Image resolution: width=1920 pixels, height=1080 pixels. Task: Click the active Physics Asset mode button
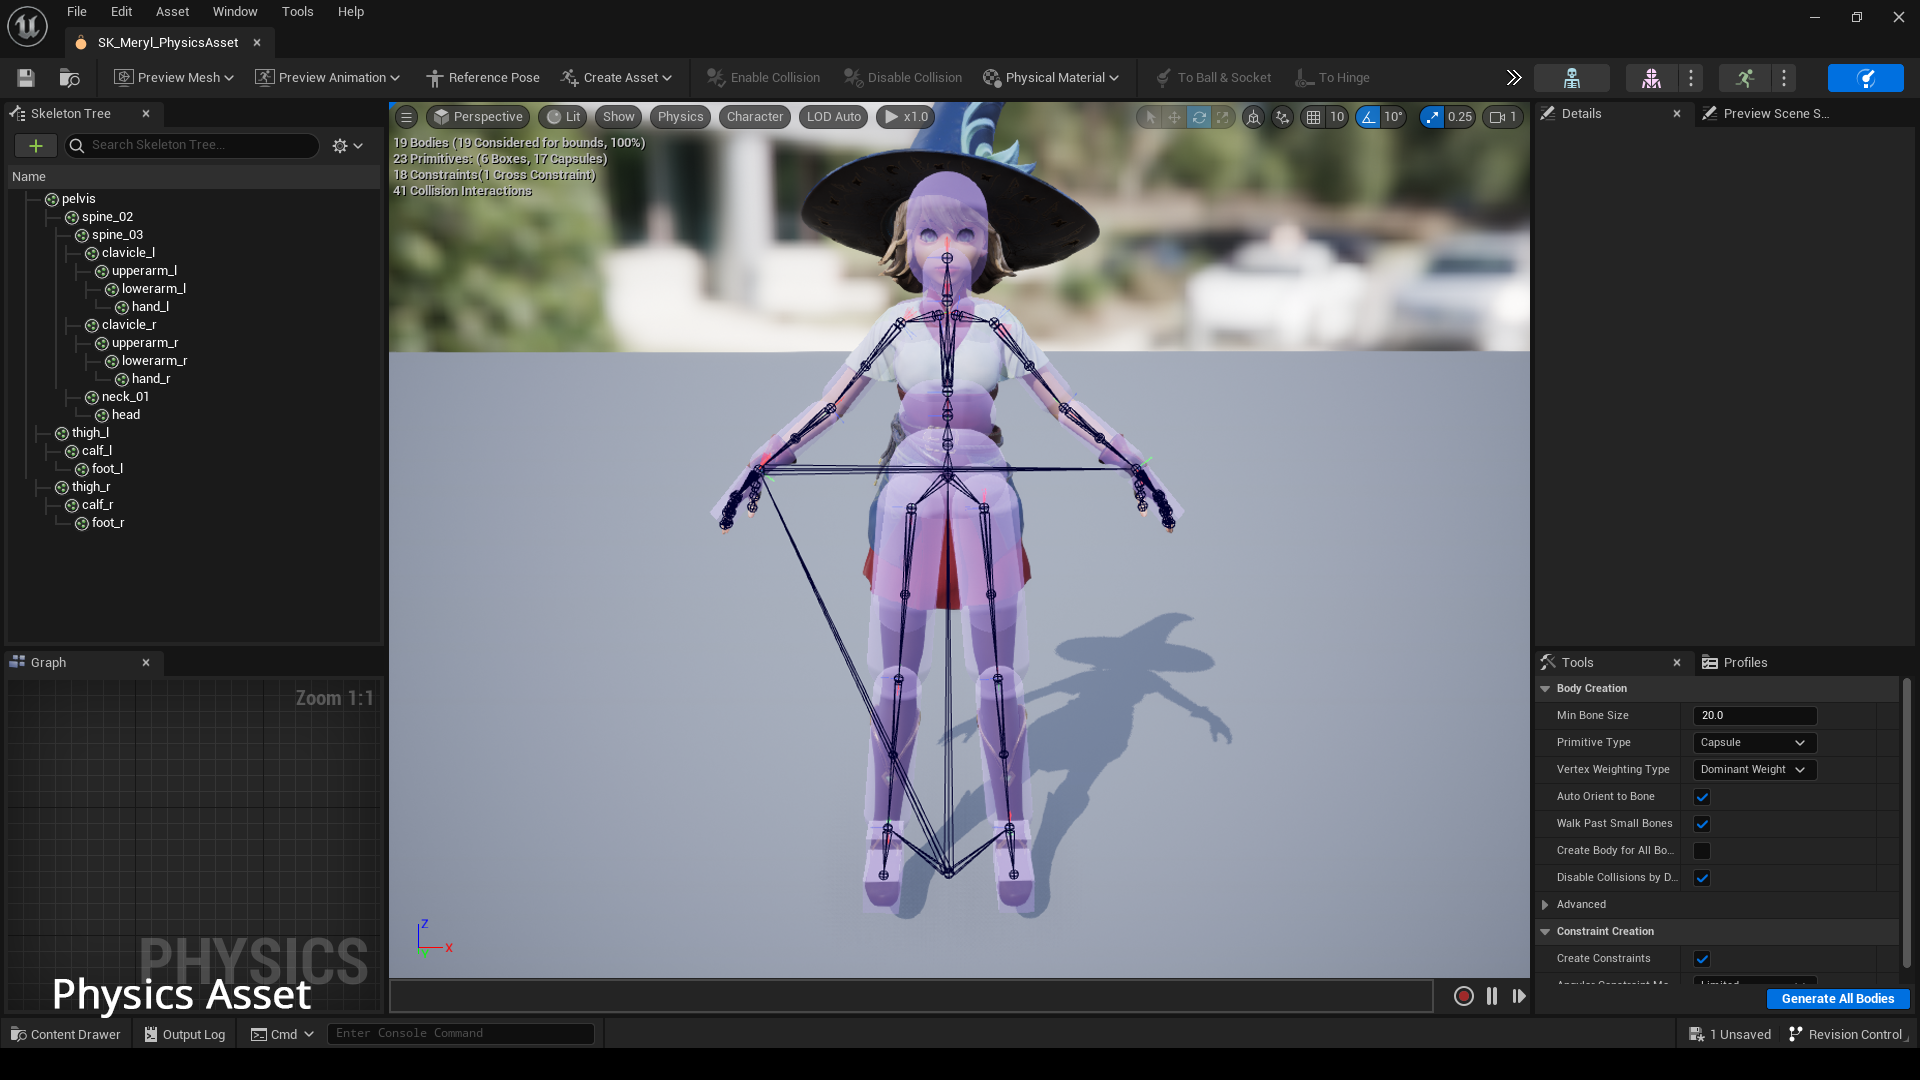[1865, 78]
